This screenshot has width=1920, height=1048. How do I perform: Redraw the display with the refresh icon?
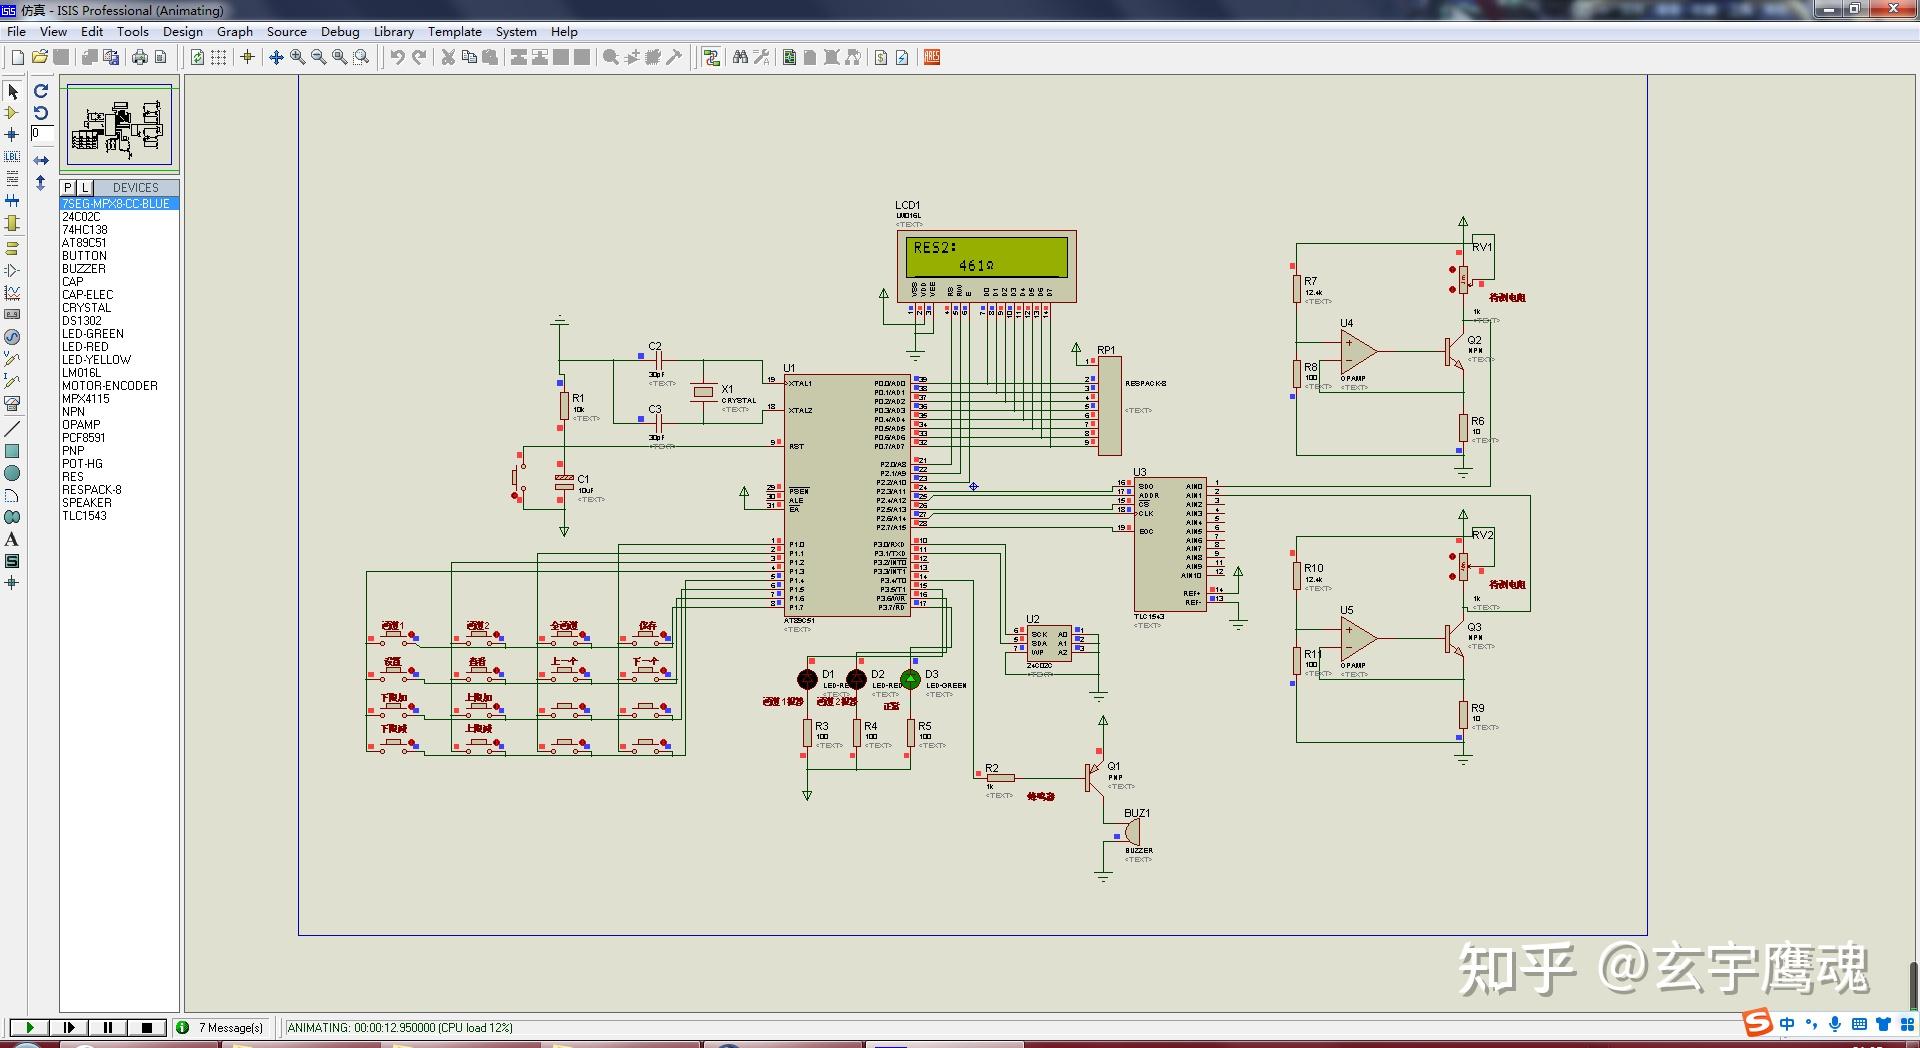pyautogui.click(x=197, y=57)
